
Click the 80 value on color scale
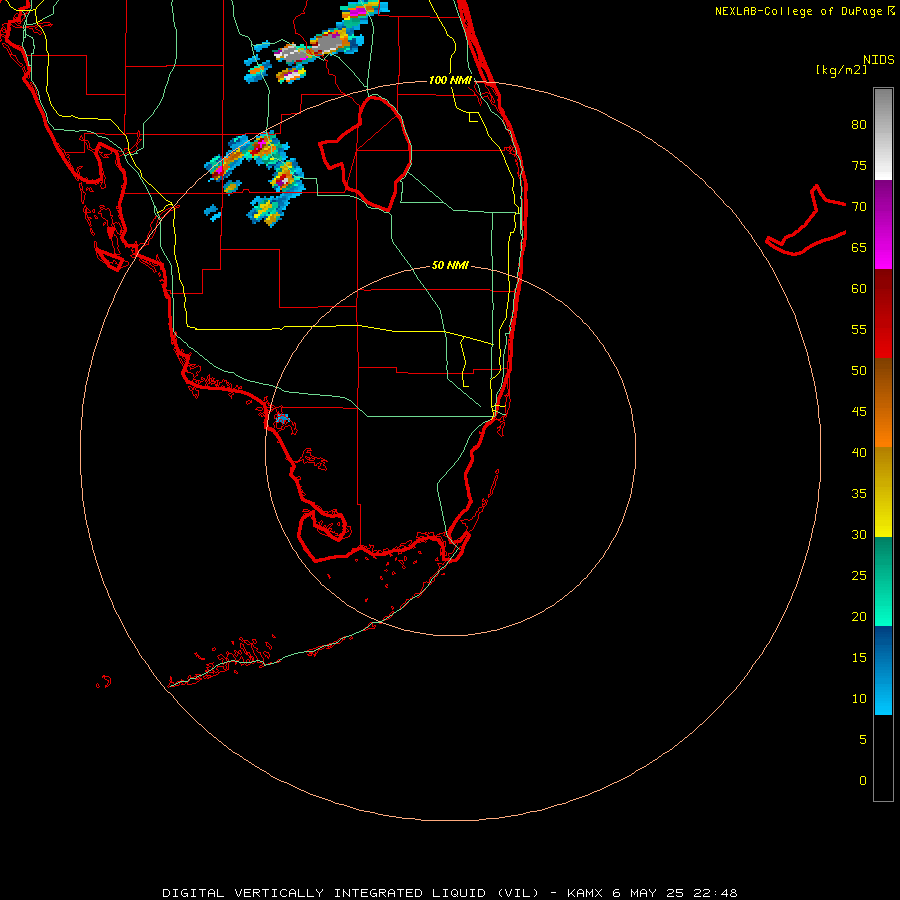click(x=859, y=125)
